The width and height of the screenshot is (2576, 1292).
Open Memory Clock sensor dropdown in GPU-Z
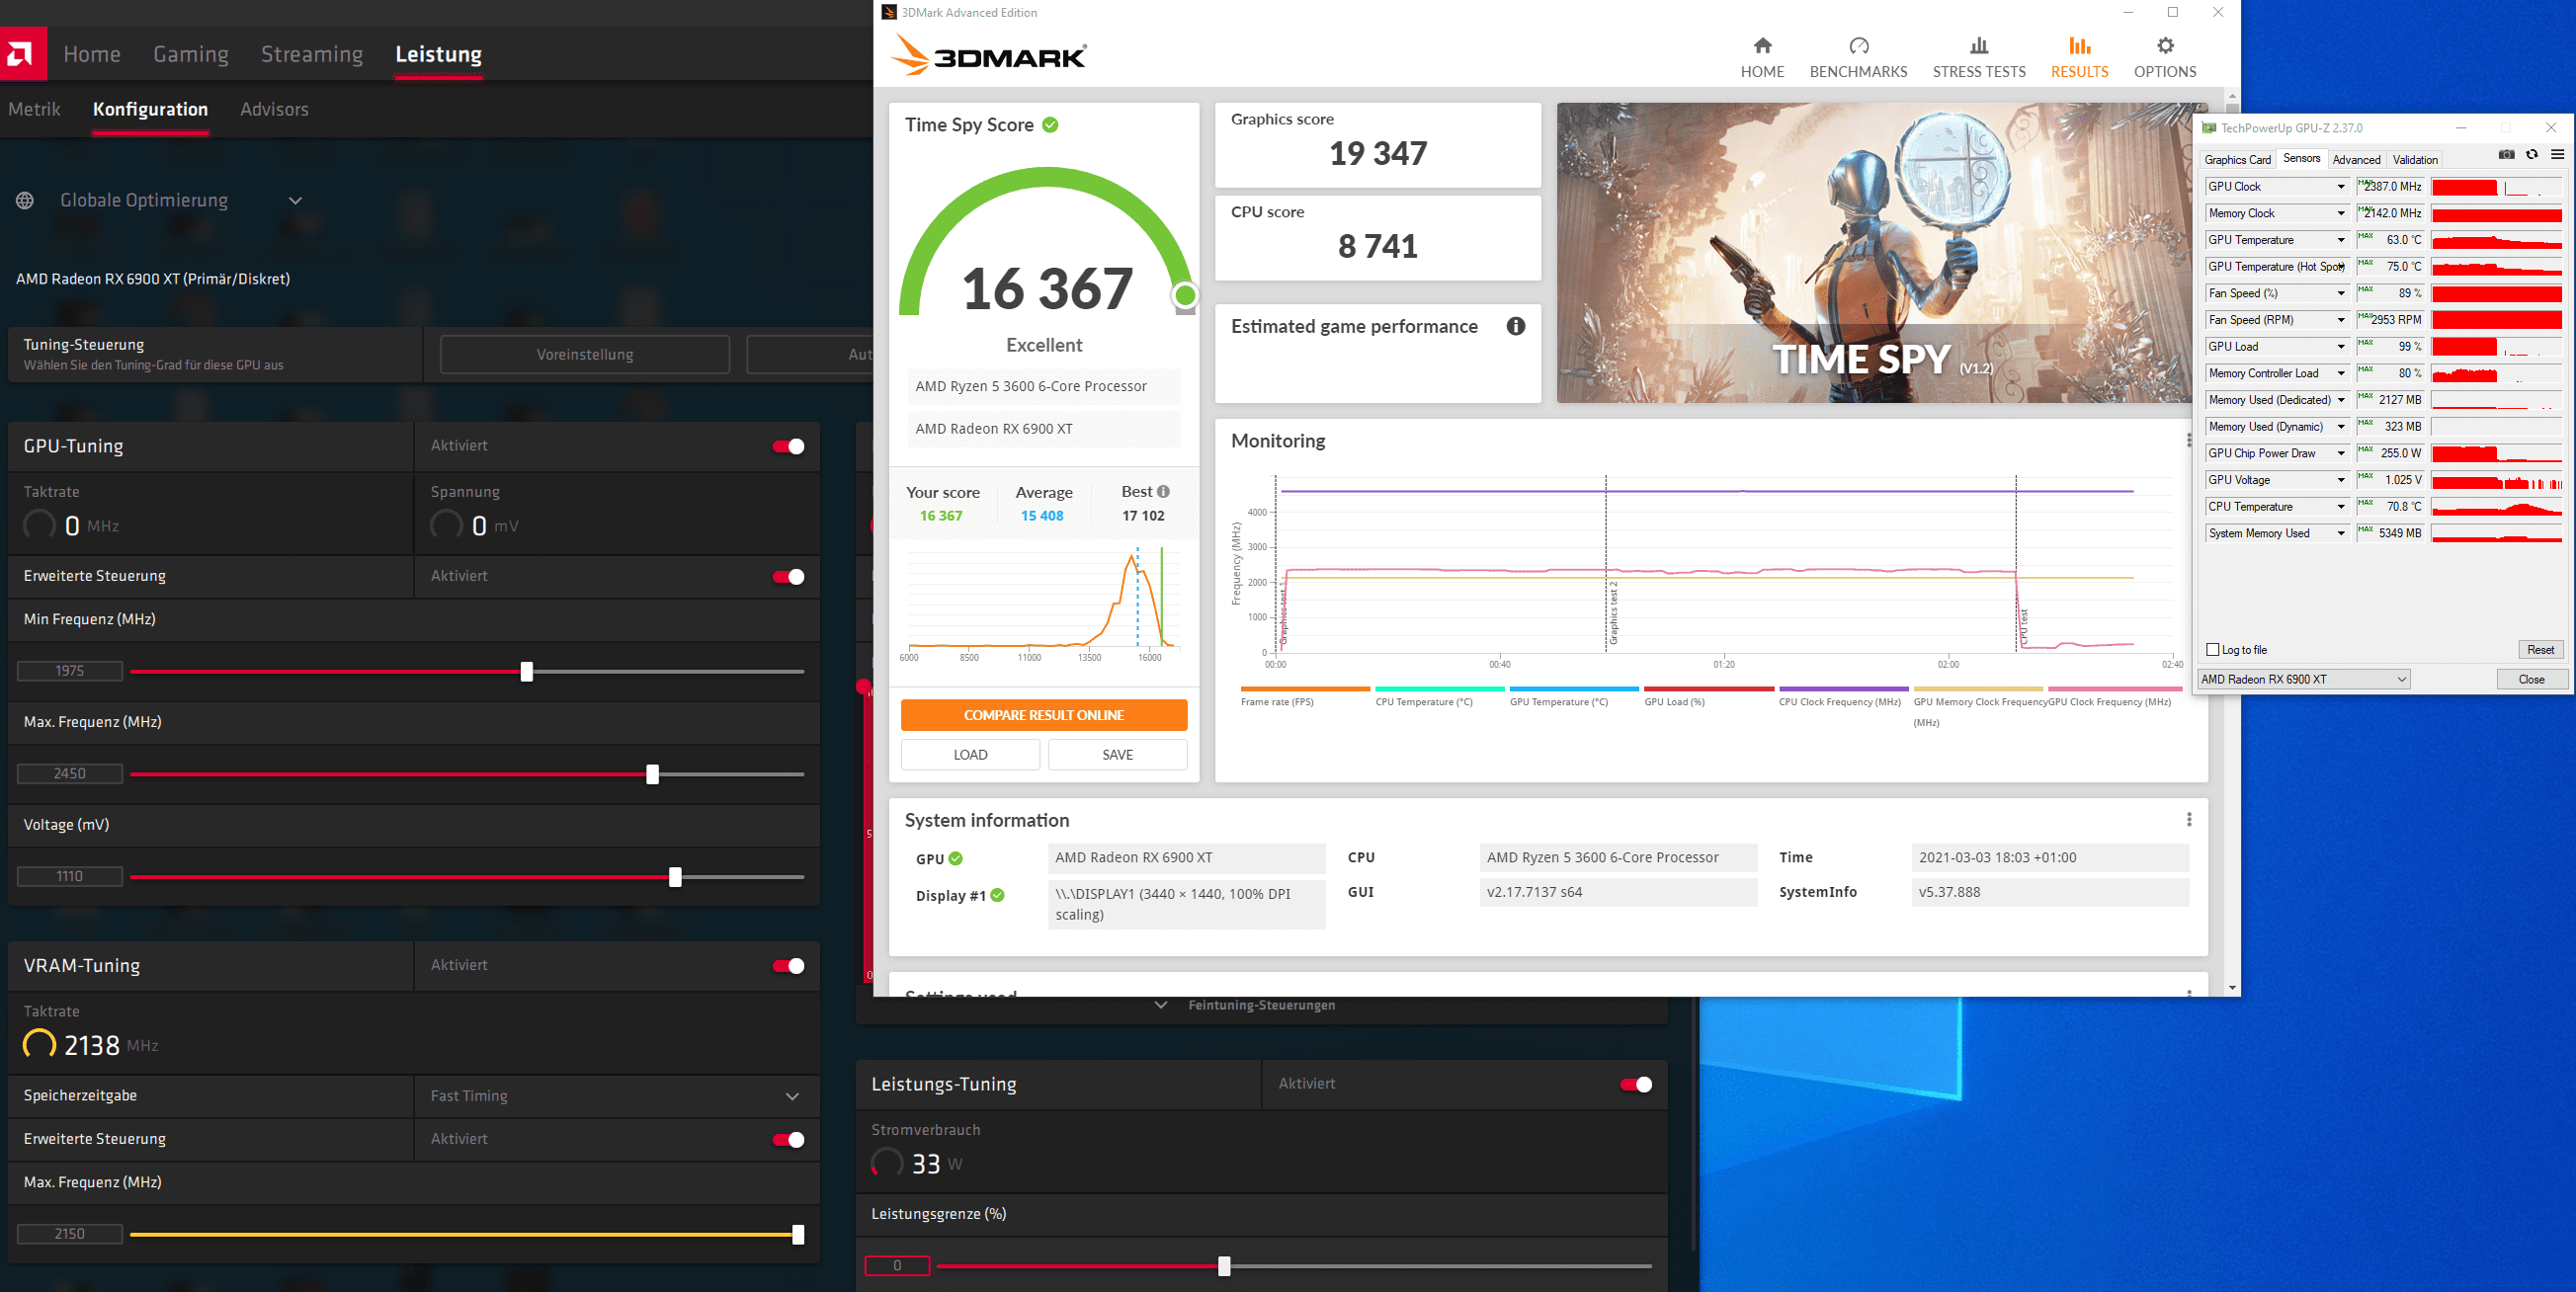[x=2340, y=213]
